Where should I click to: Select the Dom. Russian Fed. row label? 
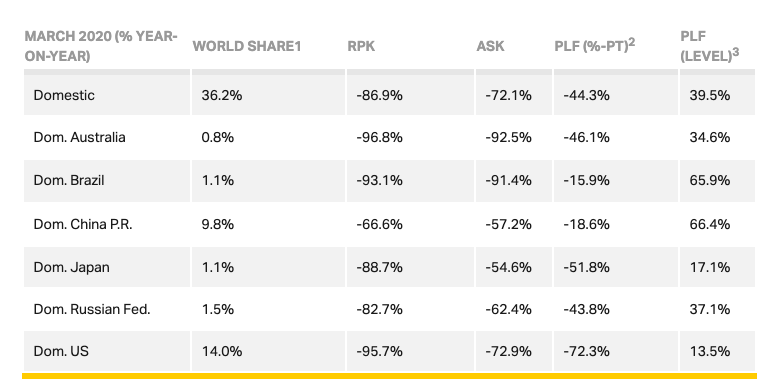[92, 309]
